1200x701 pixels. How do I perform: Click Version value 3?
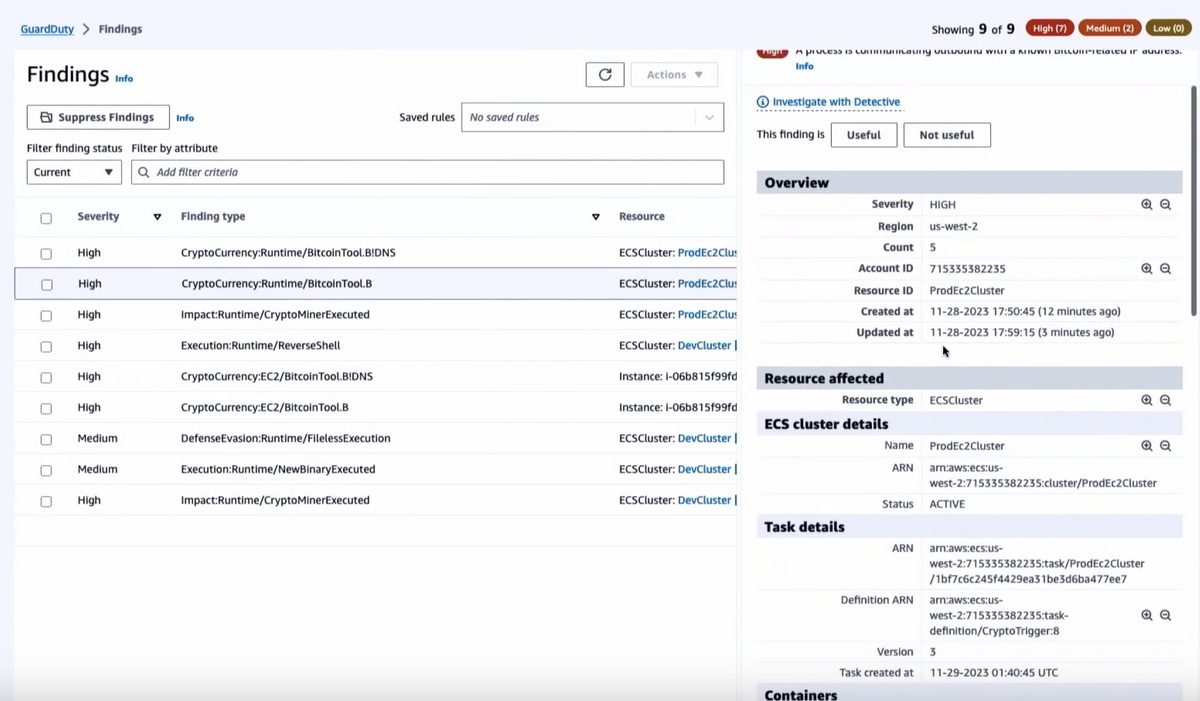pyautogui.click(x=933, y=652)
